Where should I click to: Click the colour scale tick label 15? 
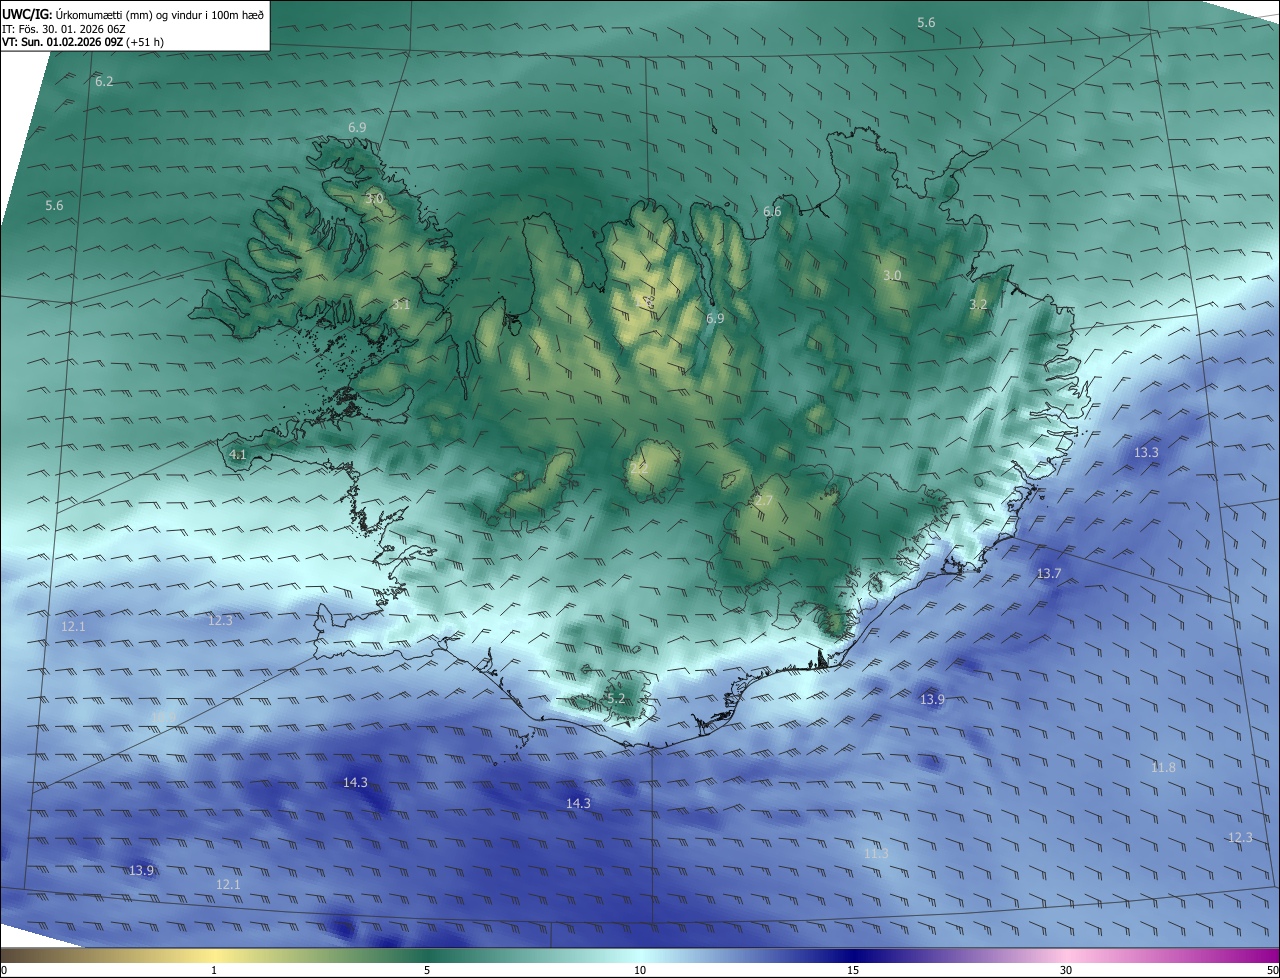pyautogui.click(x=853, y=970)
